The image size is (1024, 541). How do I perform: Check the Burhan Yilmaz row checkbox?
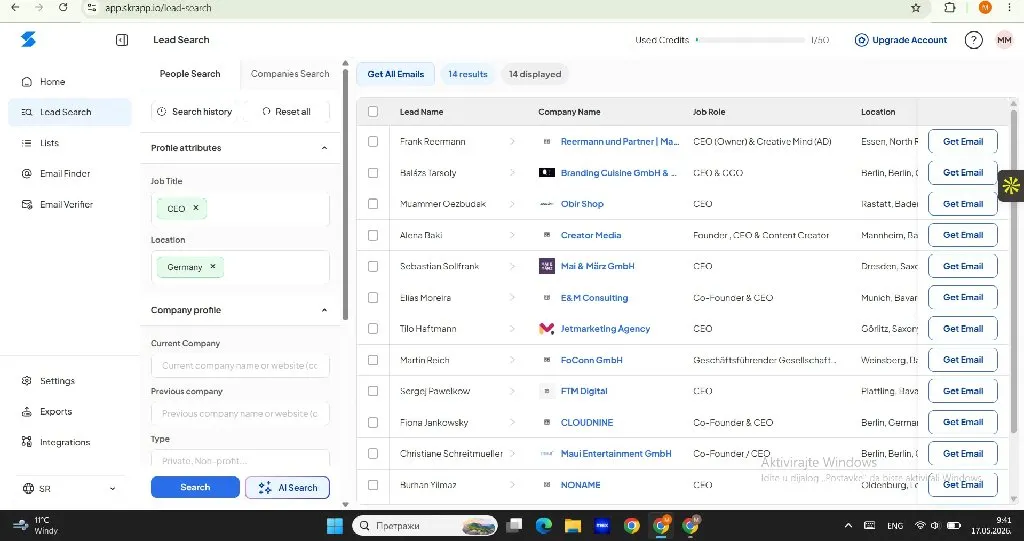point(373,485)
